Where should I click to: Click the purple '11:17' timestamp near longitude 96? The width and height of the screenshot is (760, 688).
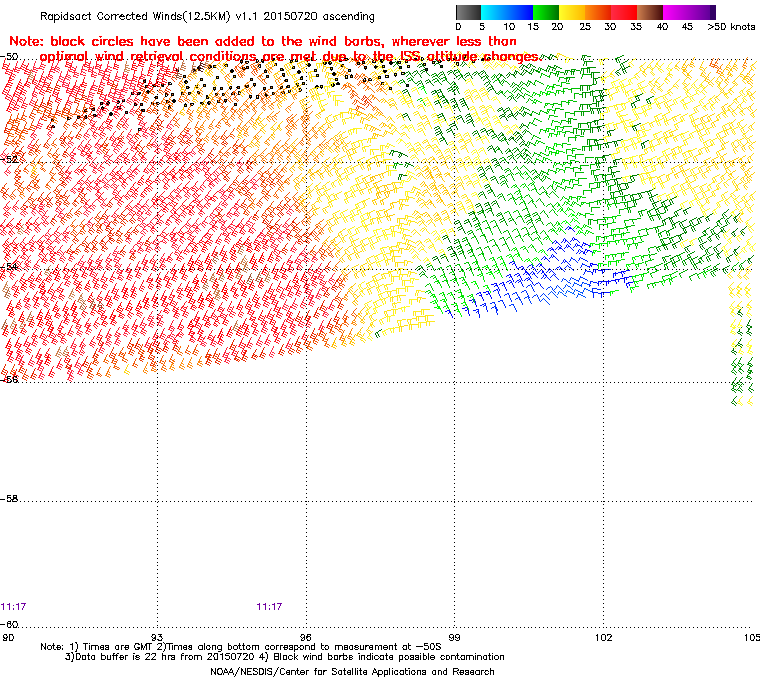coord(269,607)
